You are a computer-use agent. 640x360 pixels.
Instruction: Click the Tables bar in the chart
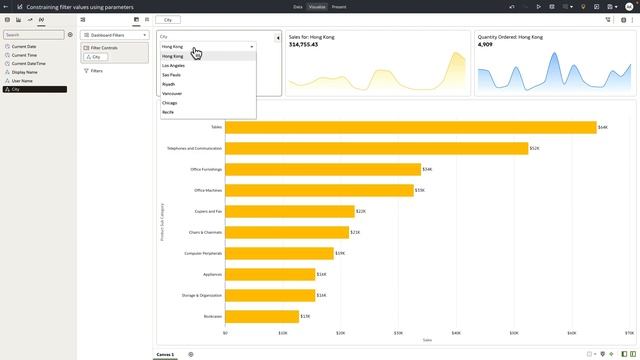(x=411, y=127)
